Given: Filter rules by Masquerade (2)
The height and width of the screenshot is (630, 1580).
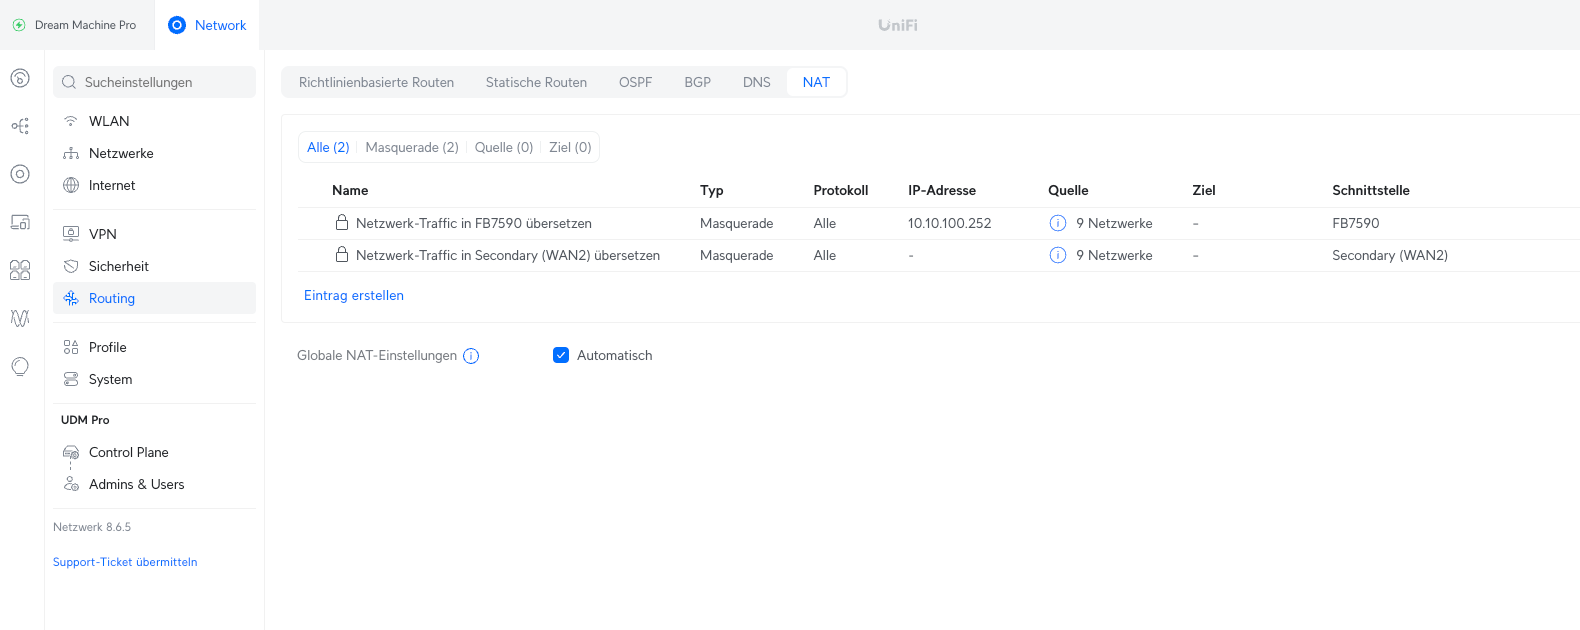Looking at the screenshot, I should [412, 147].
